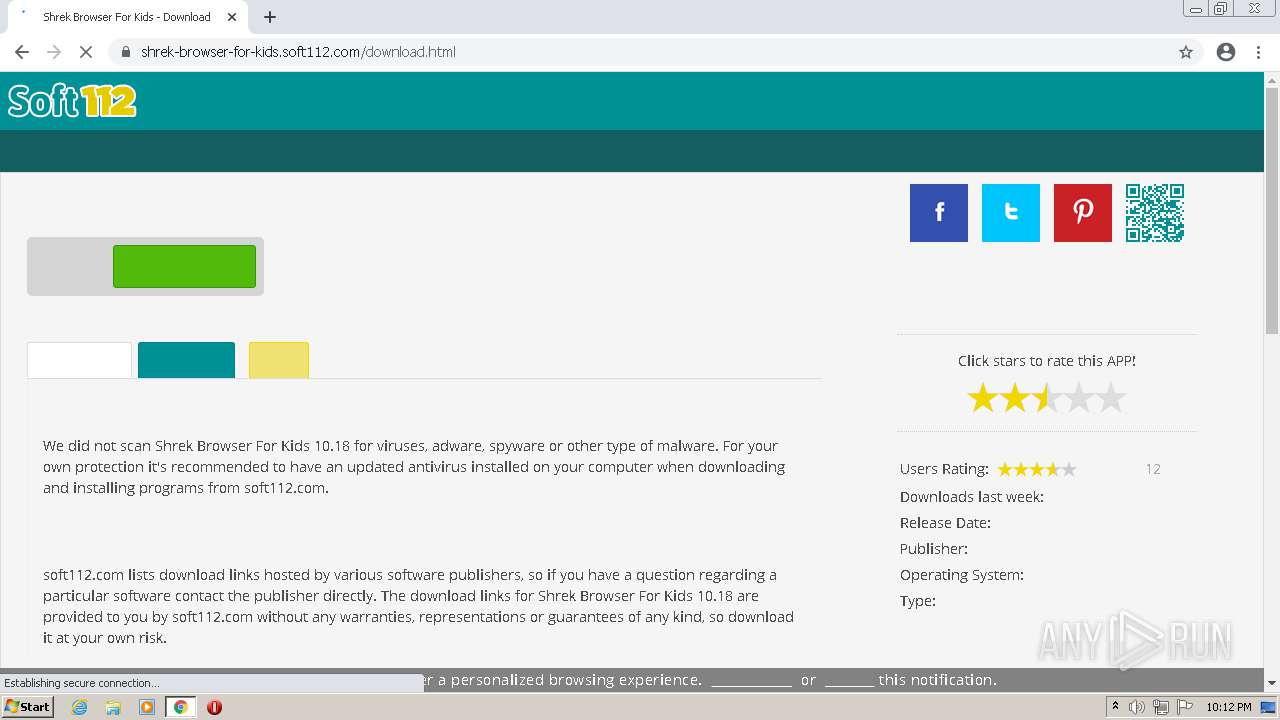1280x720 pixels.
Task: Go forward in browser history
Action: point(54,52)
